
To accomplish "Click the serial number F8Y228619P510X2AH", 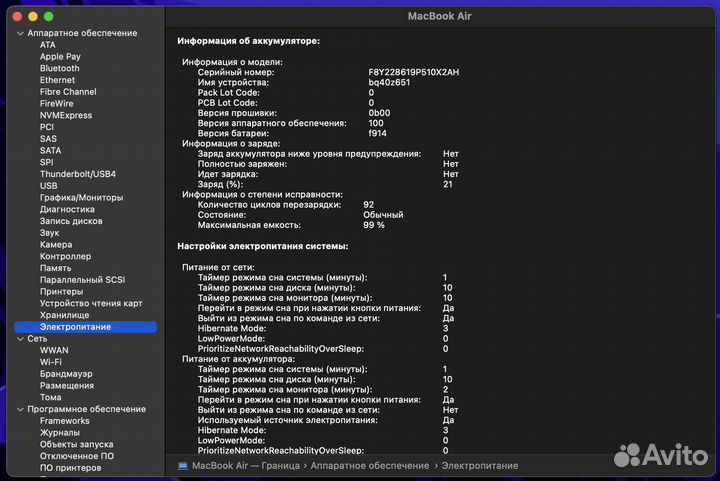I will click(x=414, y=73).
